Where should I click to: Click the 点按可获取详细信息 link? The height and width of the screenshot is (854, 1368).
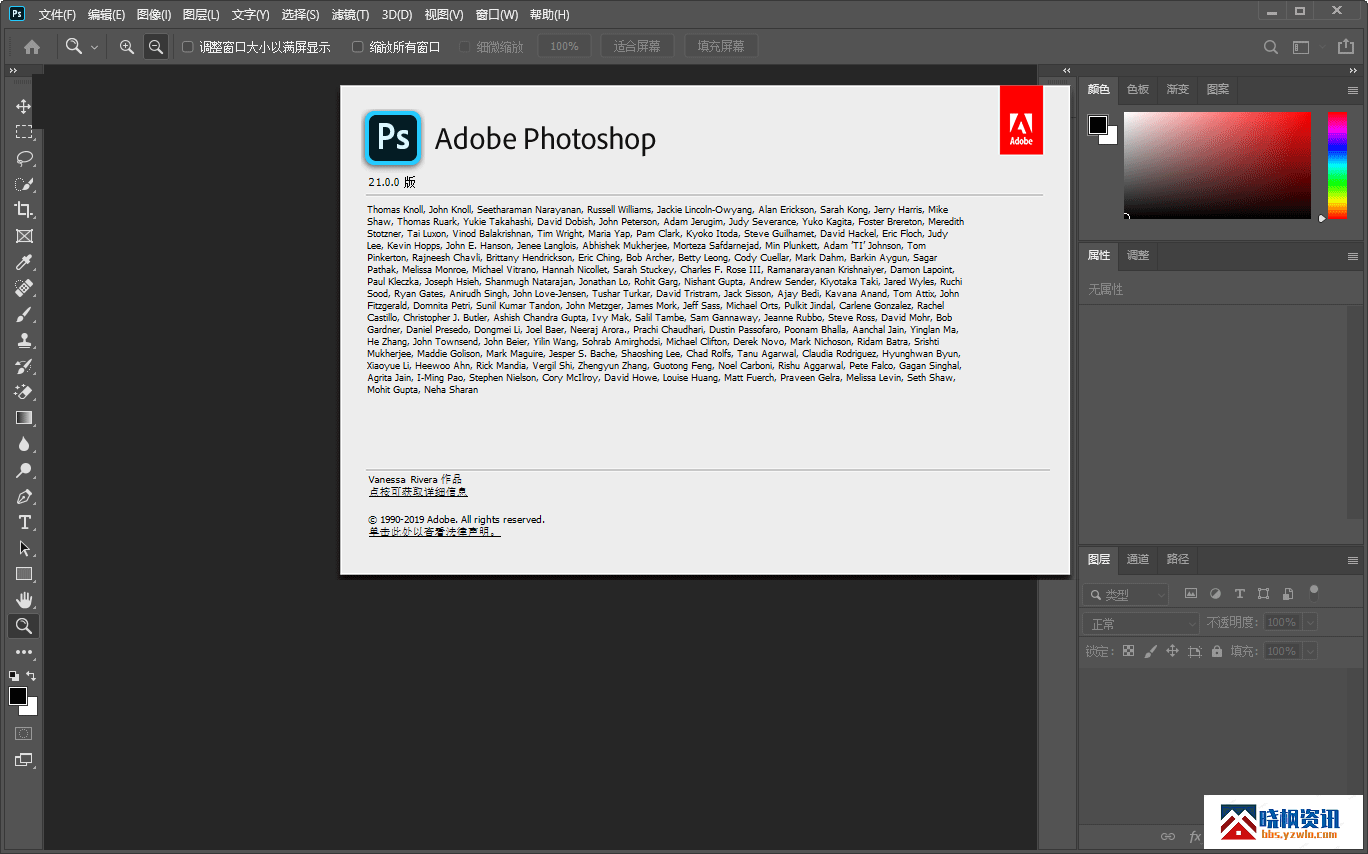click(418, 492)
